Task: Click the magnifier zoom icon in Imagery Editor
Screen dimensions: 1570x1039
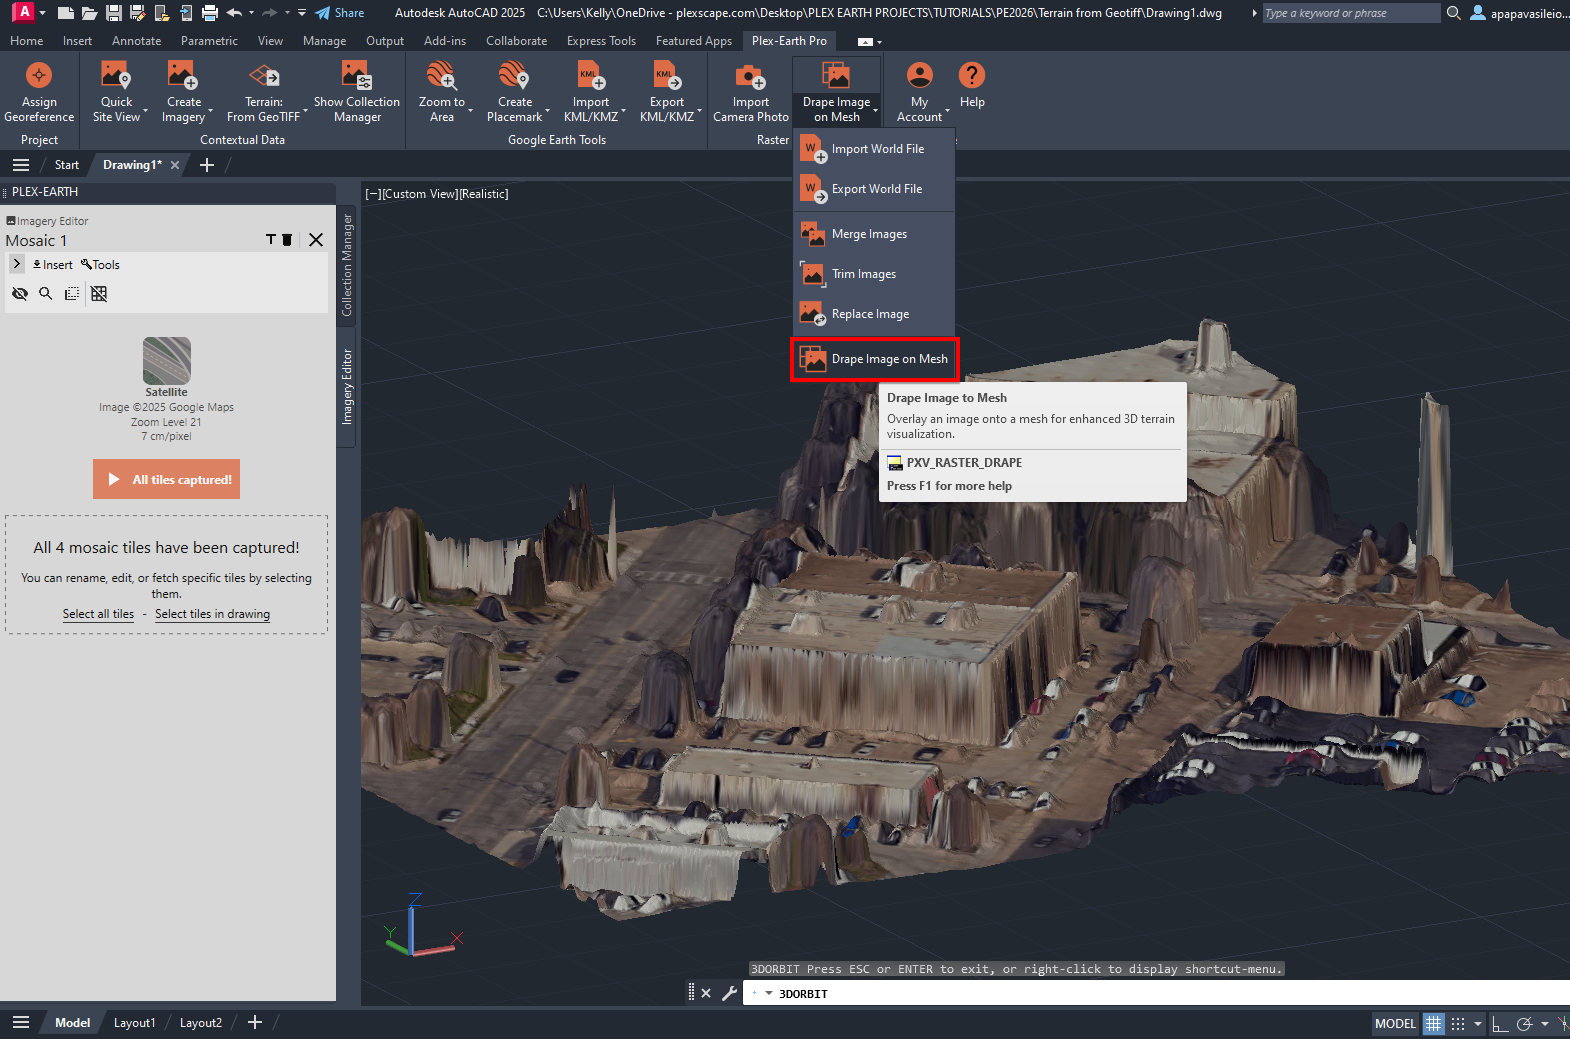Action: (x=45, y=293)
